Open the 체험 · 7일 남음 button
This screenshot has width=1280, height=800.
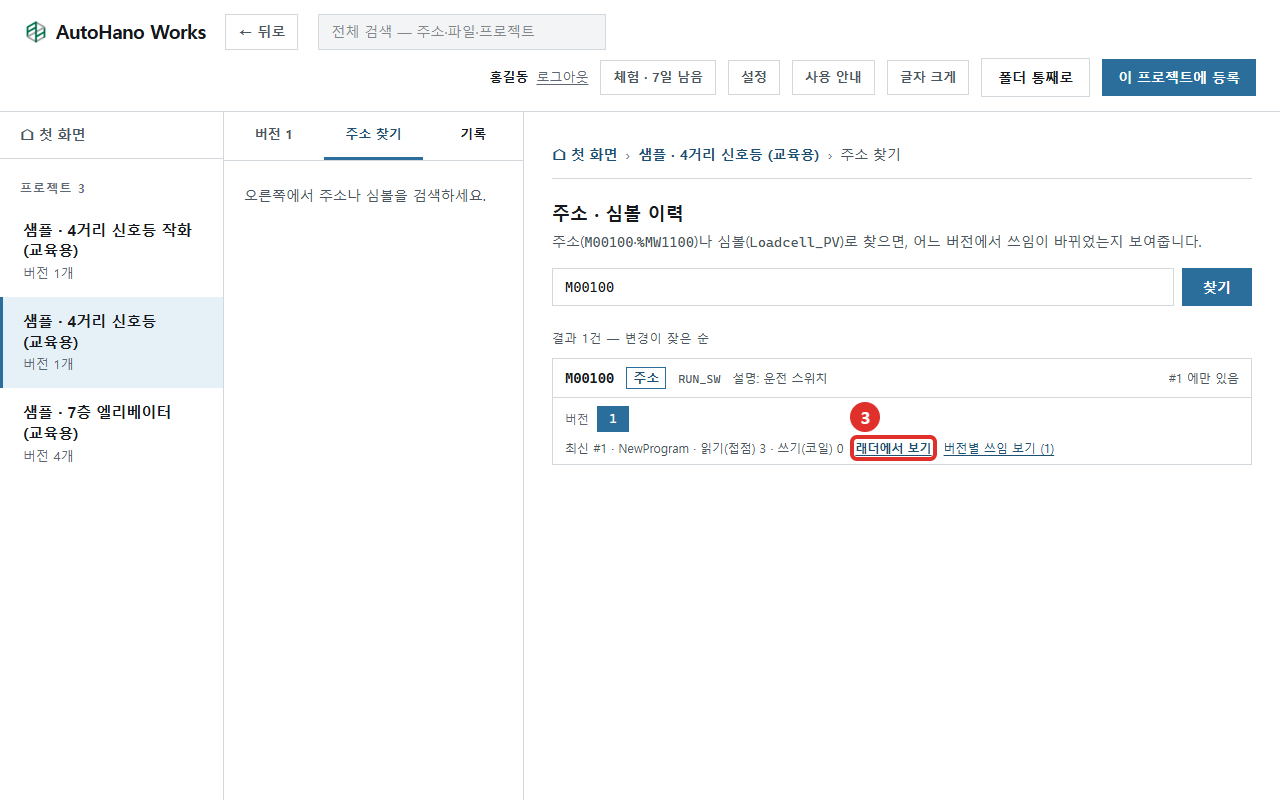tap(658, 77)
